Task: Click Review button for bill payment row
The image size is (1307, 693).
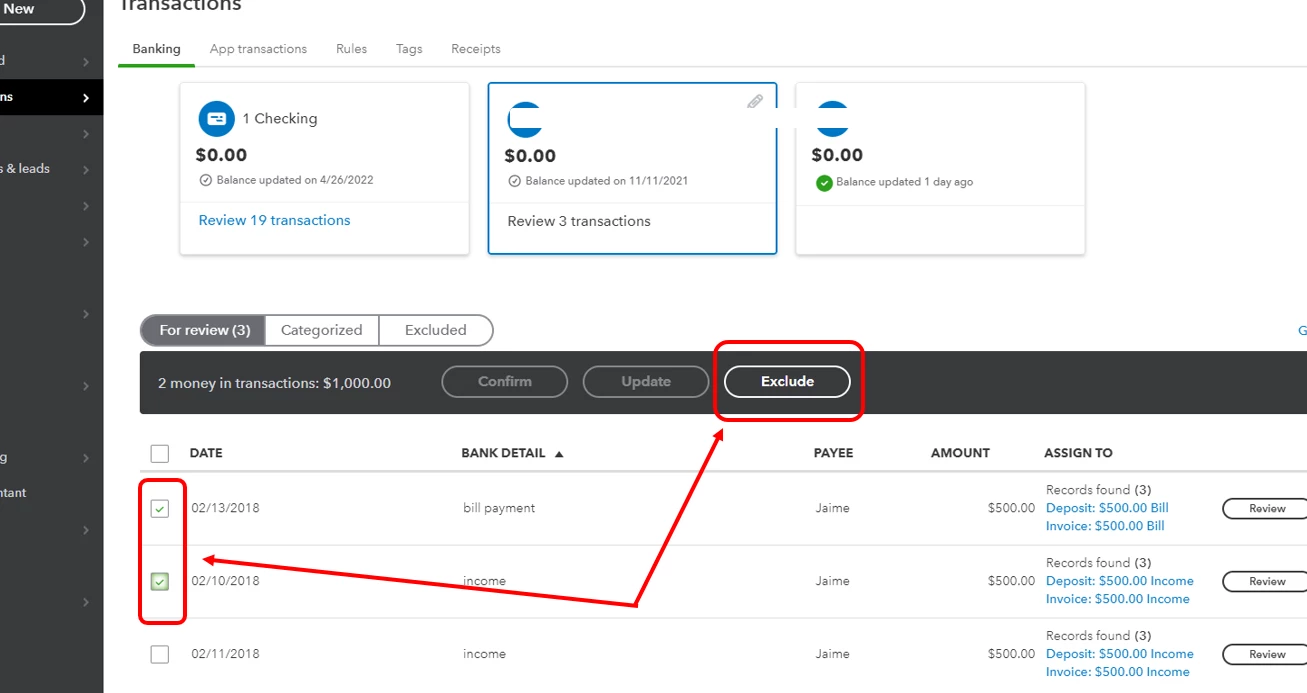Action: [1266, 509]
